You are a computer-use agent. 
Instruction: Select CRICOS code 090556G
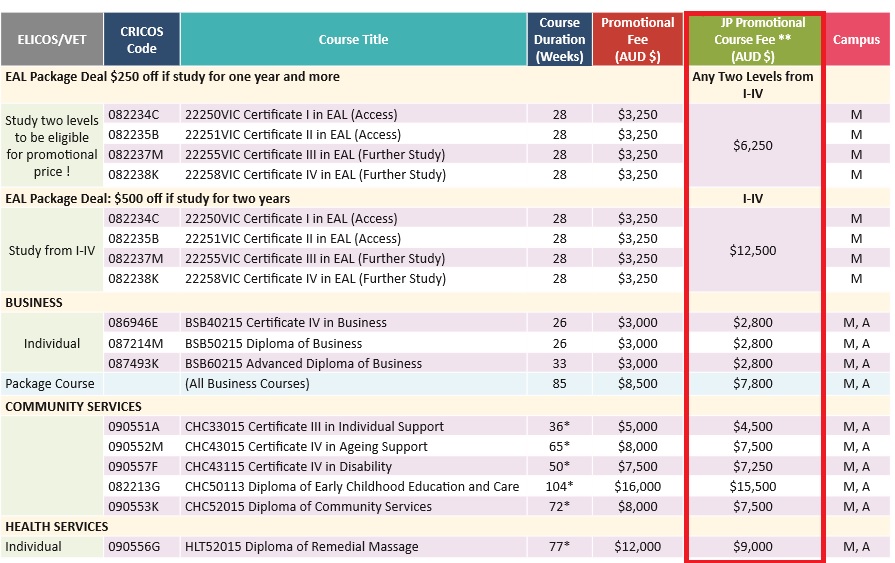134,546
